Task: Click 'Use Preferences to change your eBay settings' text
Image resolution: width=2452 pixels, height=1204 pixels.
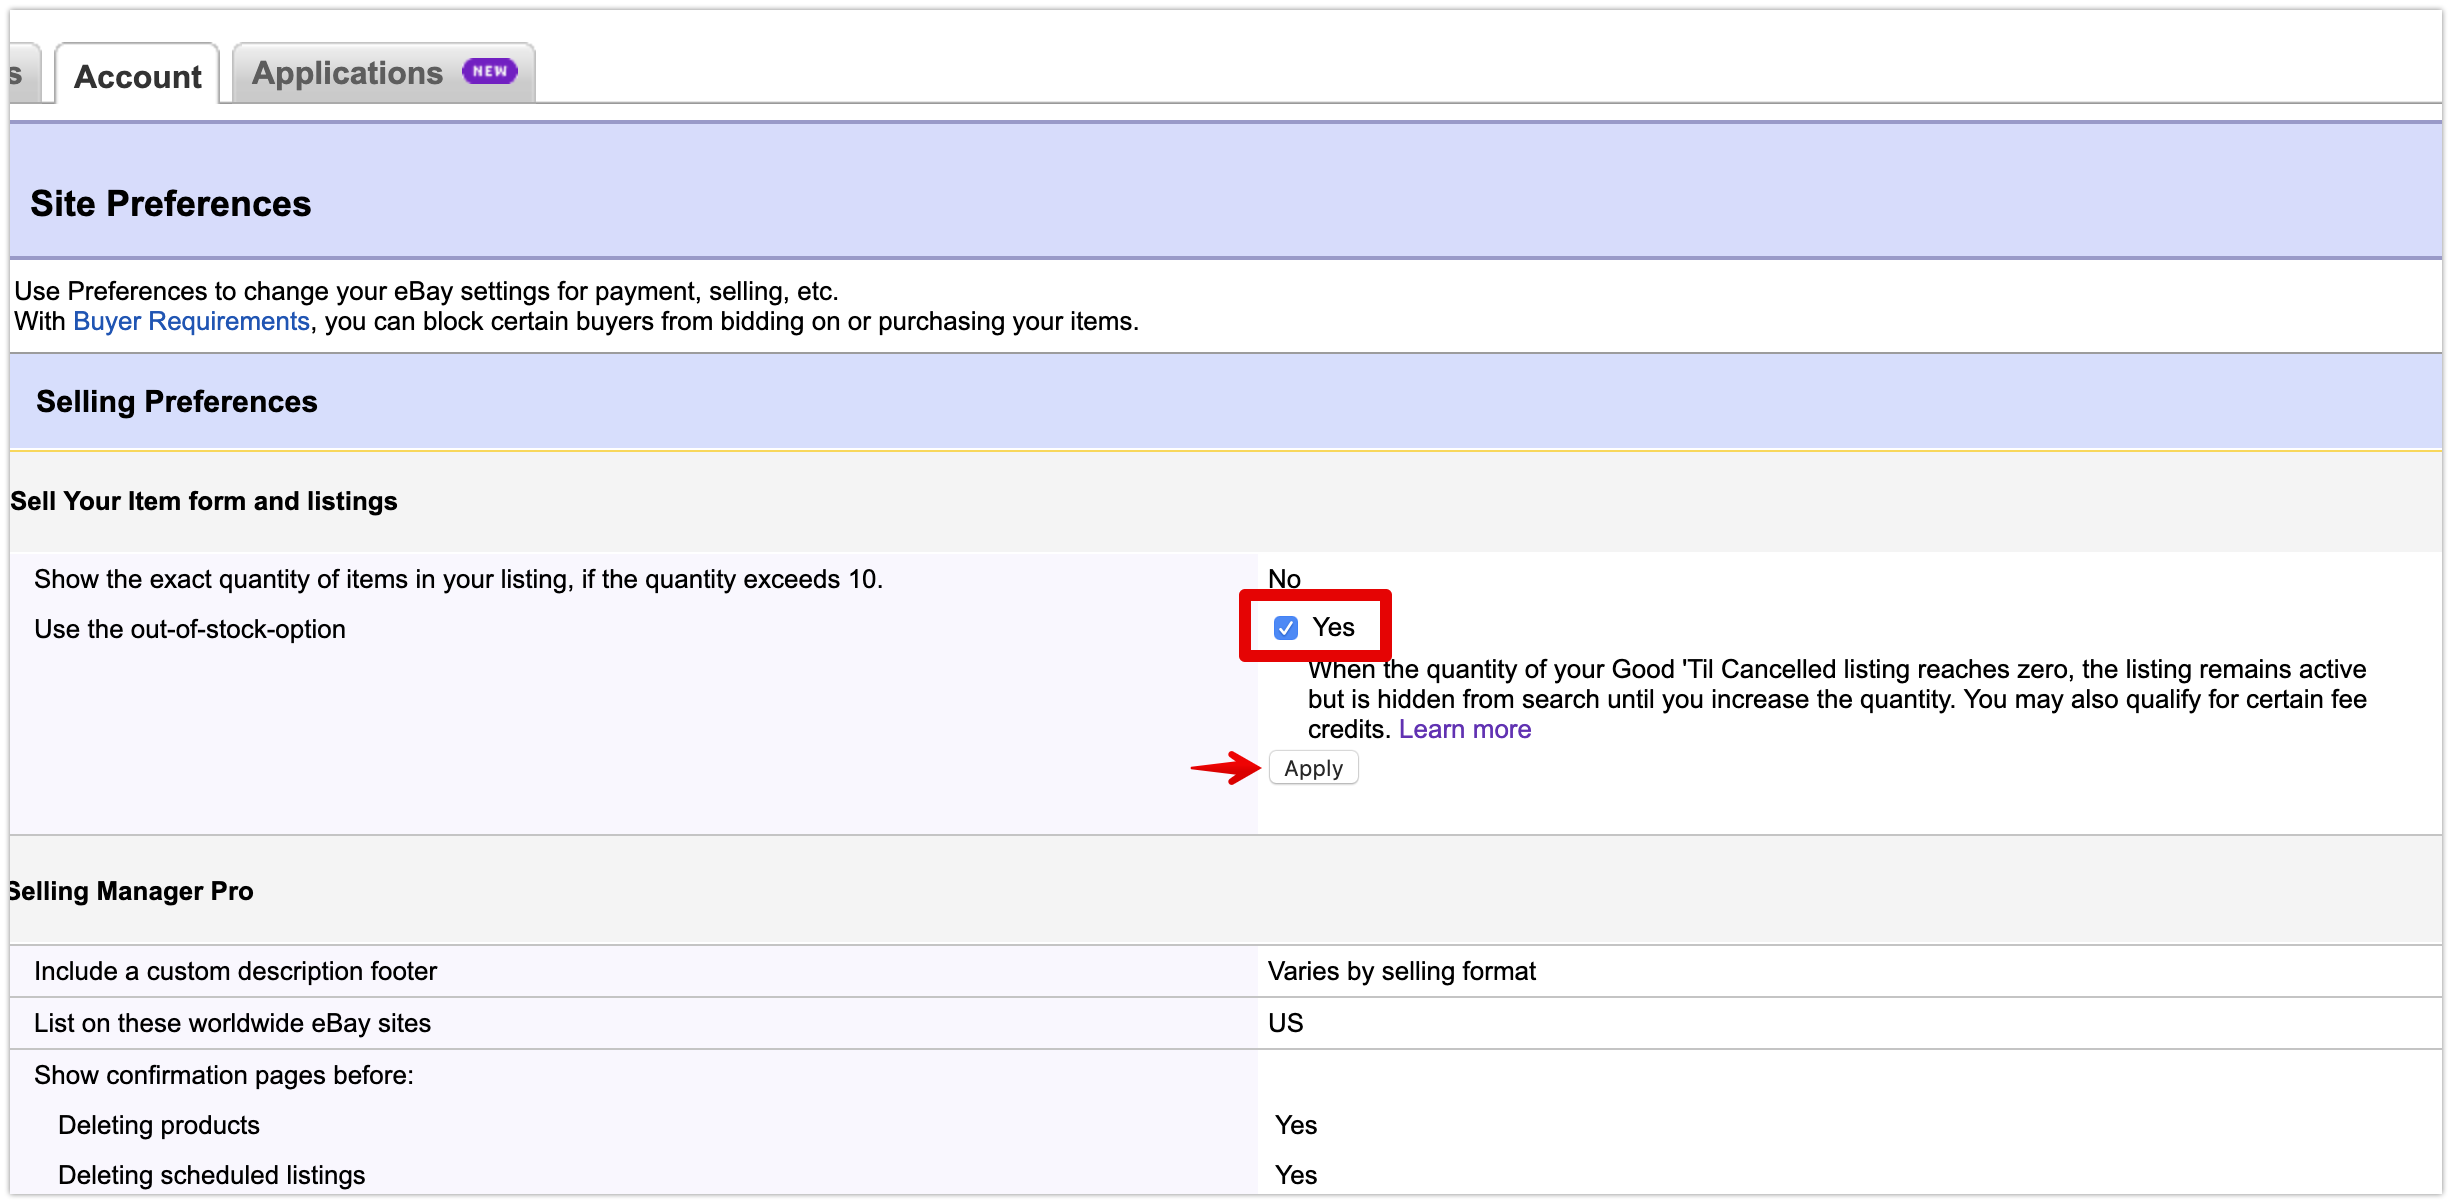Action: tap(426, 291)
